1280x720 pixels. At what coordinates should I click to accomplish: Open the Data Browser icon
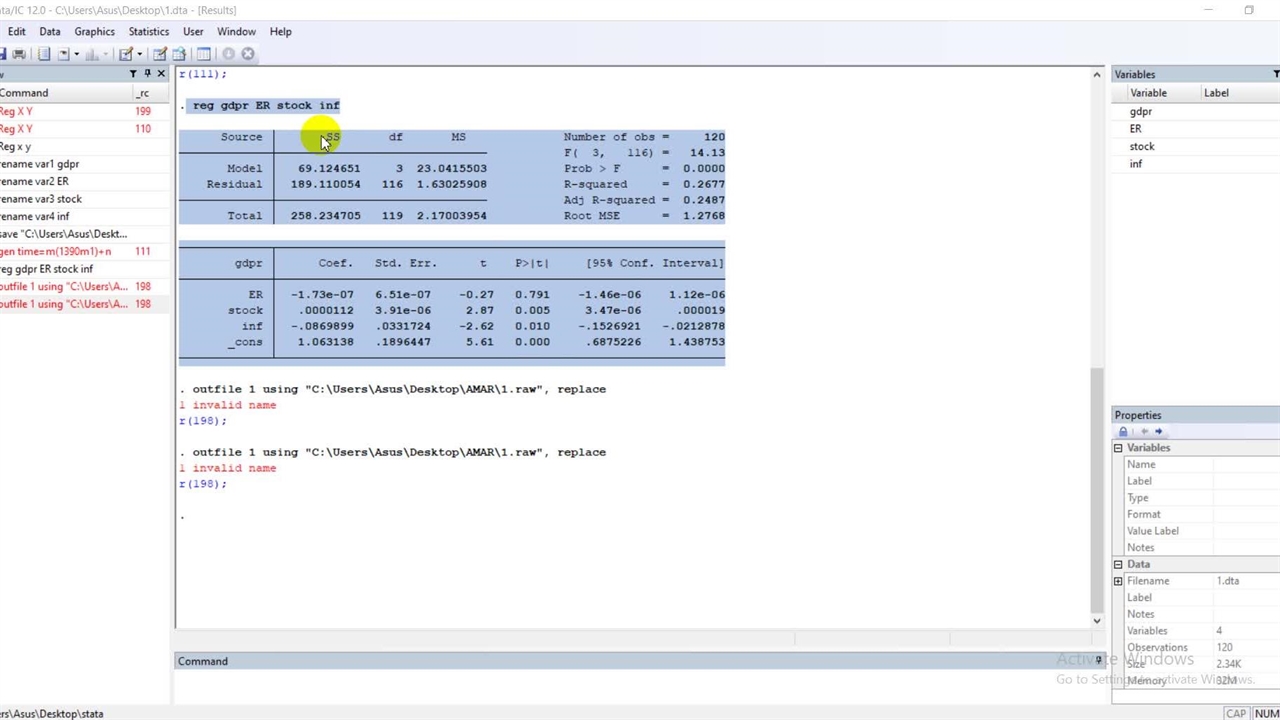coord(179,54)
